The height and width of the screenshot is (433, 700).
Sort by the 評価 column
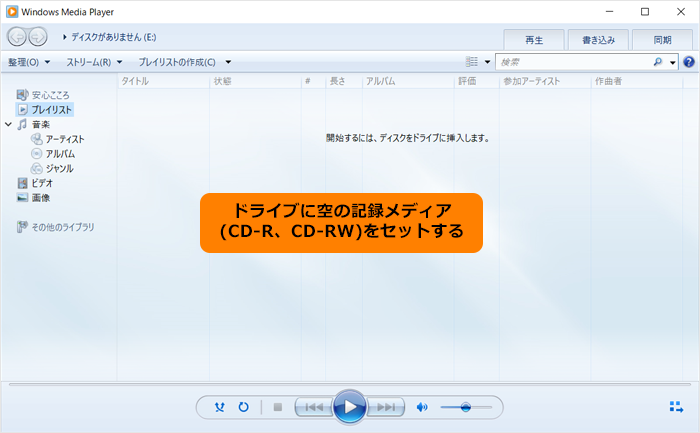pos(477,81)
